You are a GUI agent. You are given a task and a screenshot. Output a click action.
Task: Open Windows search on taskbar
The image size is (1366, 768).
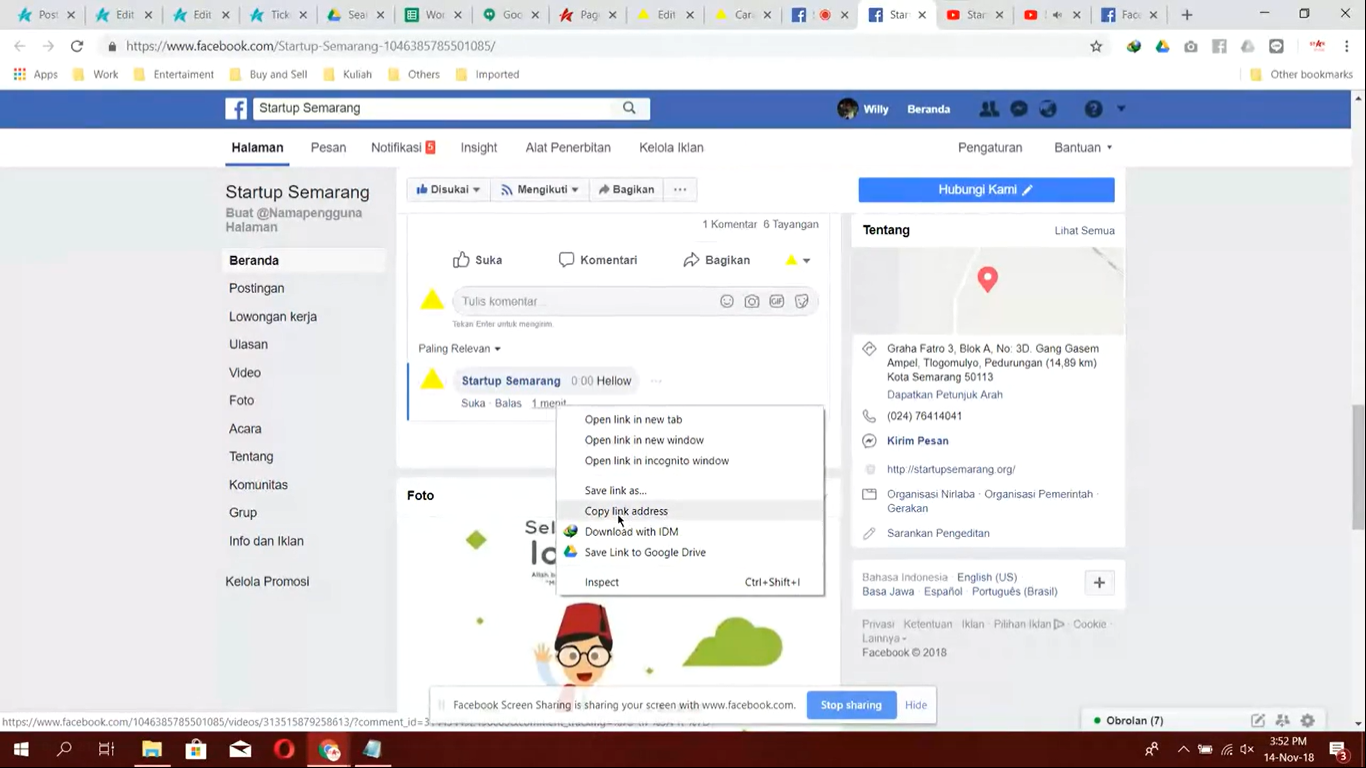tap(64, 749)
